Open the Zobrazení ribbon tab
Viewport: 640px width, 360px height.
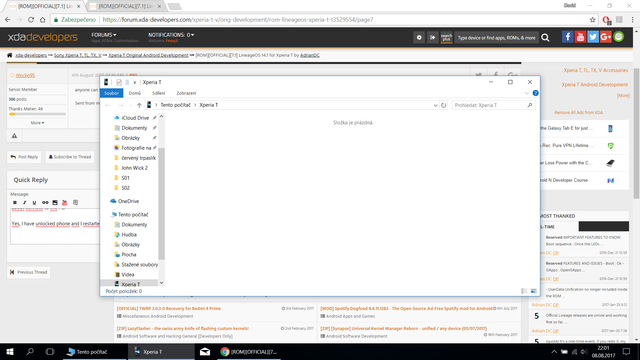click(186, 93)
